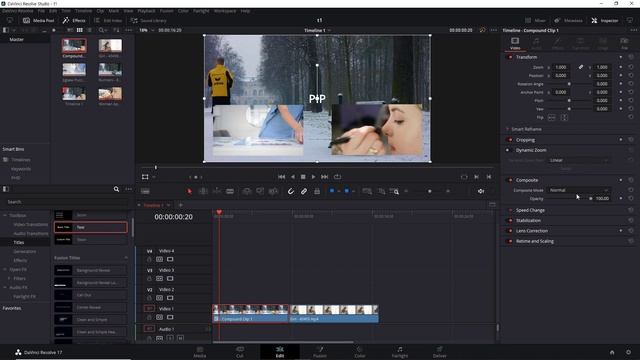Click the Opacity slider handle

590,198
